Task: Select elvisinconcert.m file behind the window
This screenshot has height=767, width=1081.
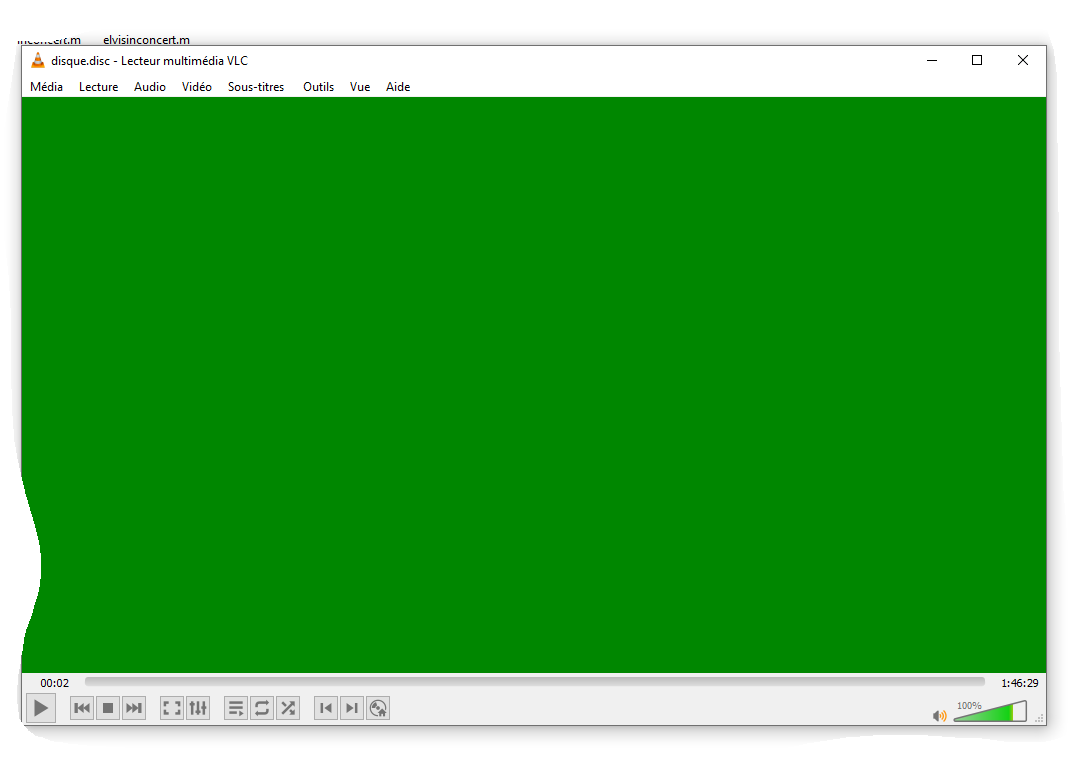Action: click(146, 40)
